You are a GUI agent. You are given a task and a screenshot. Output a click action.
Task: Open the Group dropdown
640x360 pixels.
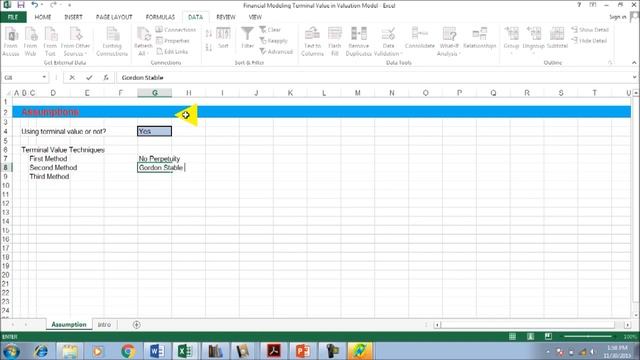tap(511, 40)
